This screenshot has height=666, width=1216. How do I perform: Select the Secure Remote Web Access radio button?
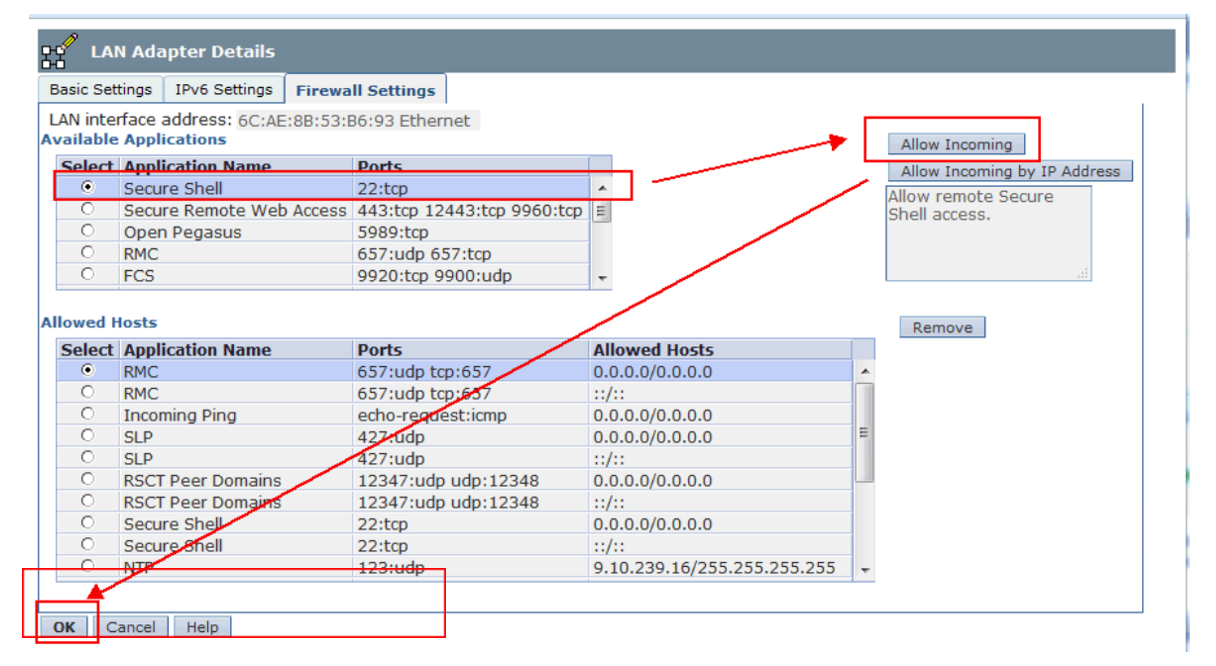click(x=88, y=209)
